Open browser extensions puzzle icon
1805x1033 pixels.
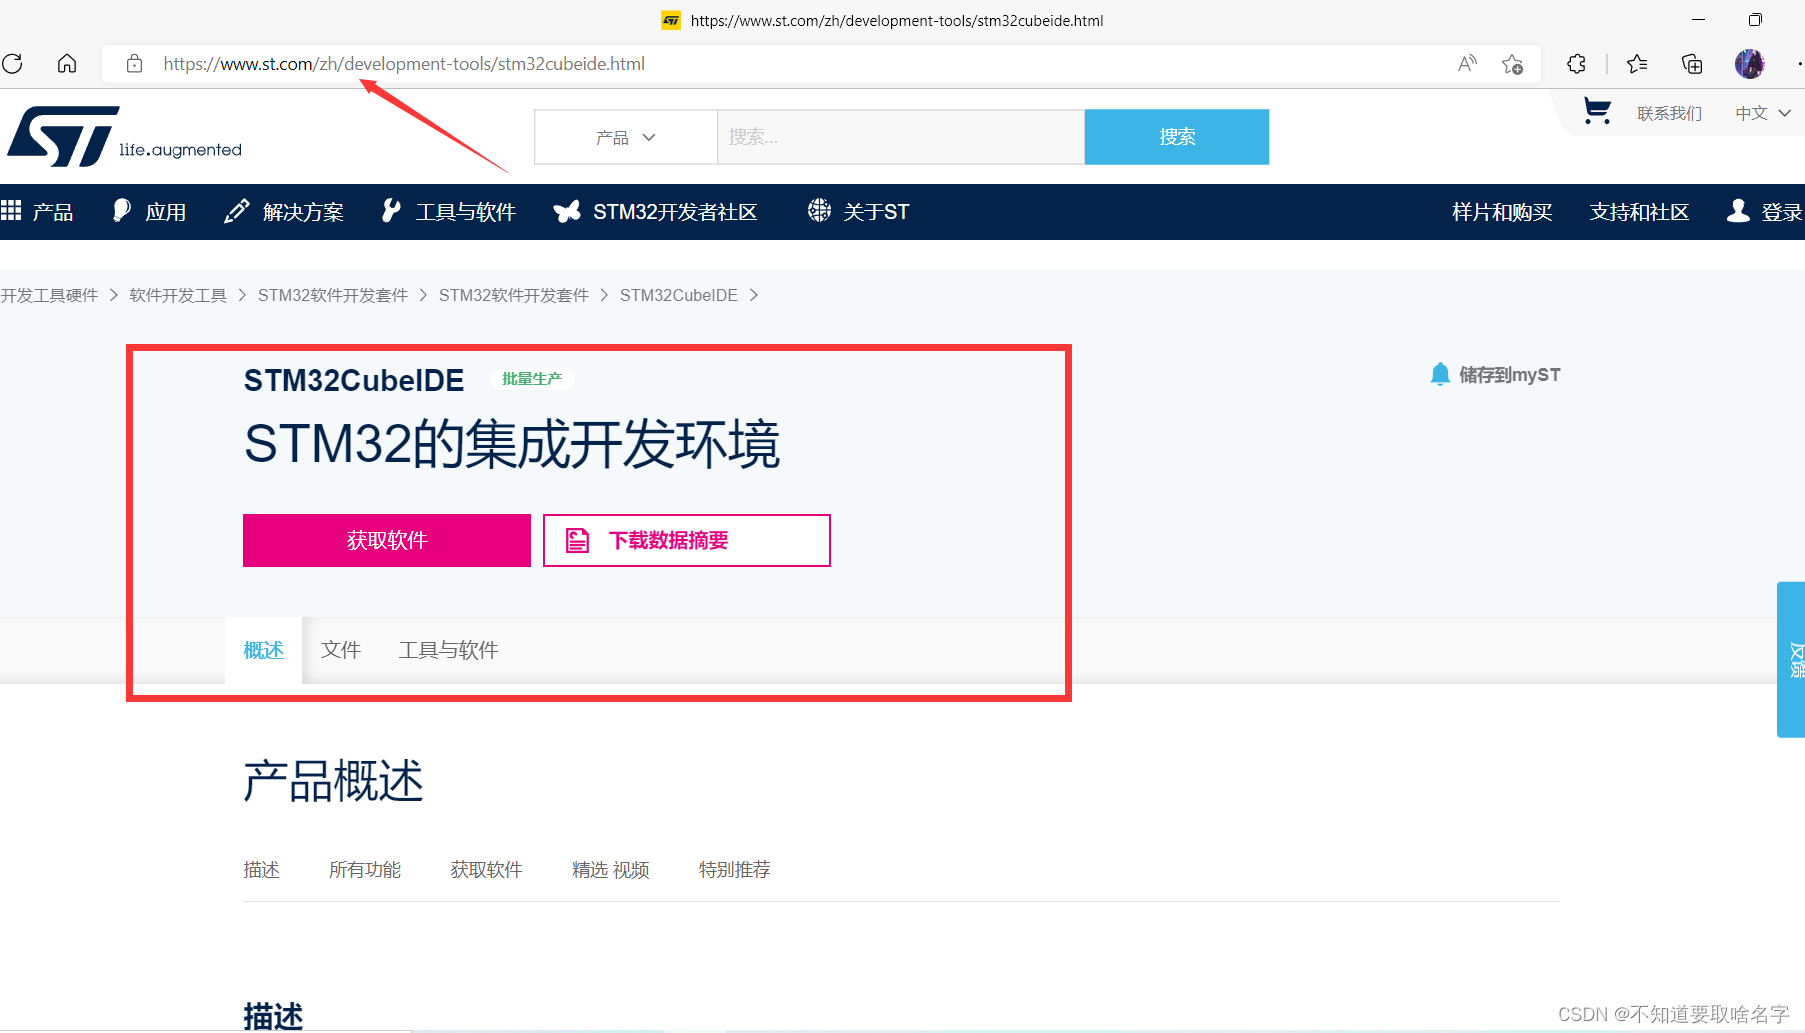click(1577, 64)
